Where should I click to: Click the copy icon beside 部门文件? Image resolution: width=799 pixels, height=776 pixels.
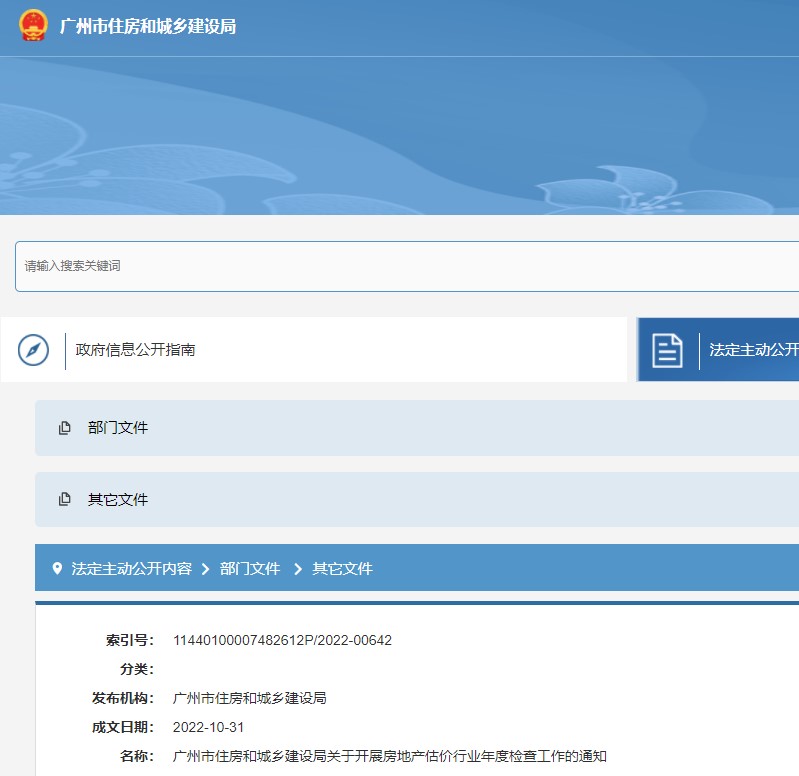point(65,428)
